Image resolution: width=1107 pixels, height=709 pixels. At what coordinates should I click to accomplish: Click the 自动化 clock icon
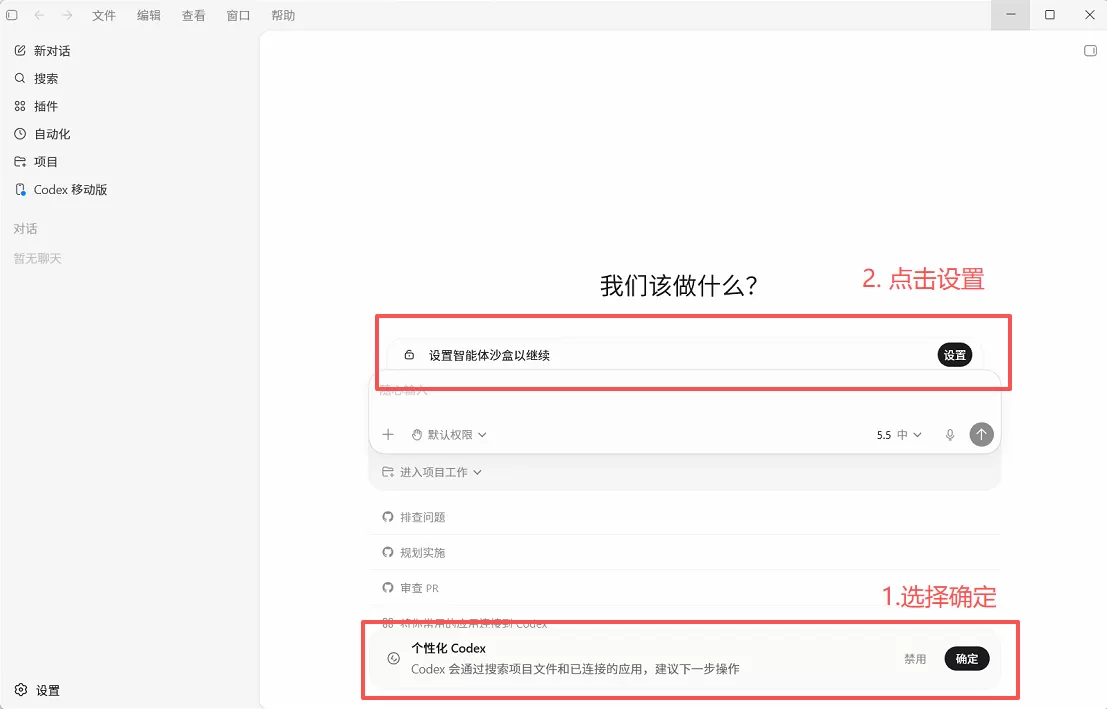(x=20, y=133)
